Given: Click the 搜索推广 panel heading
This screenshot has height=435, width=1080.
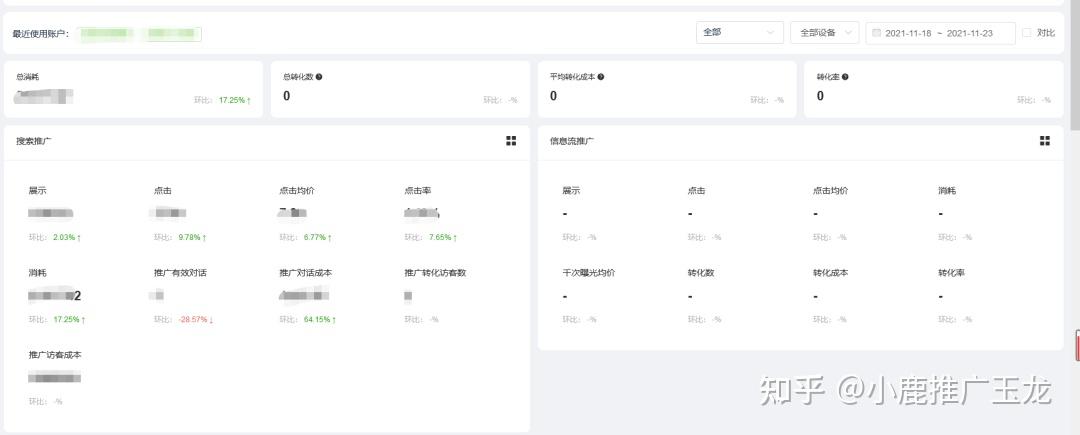Looking at the screenshot, I should click(34, 141).
